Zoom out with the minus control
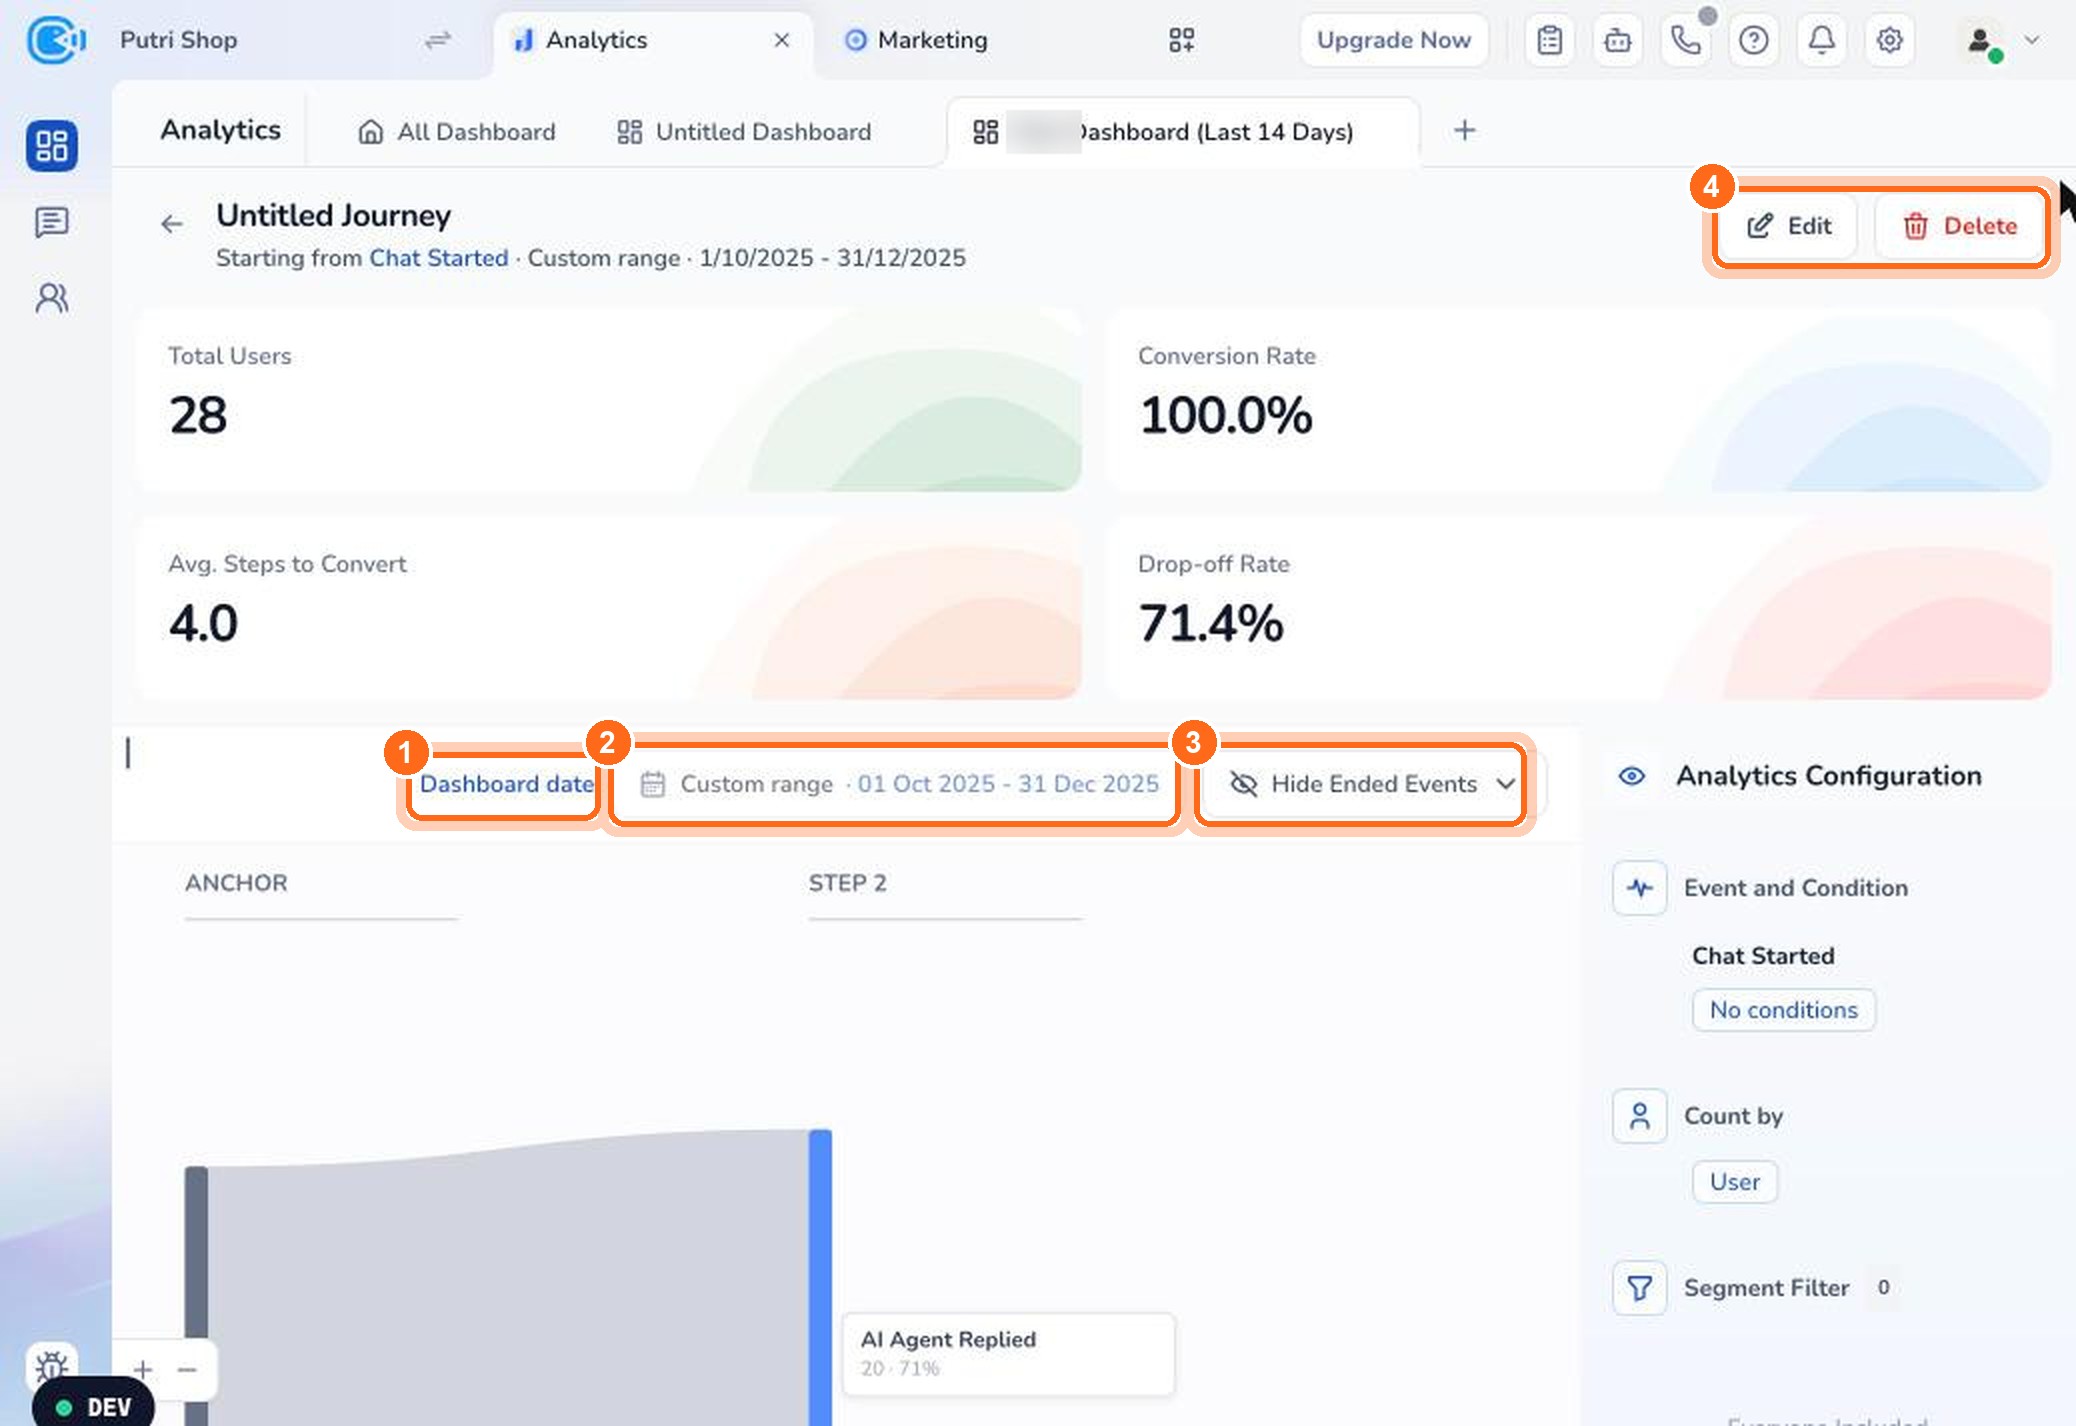Image resolution: width=2076 pixels, height=1426 pixels. [x=187, y=1370]
